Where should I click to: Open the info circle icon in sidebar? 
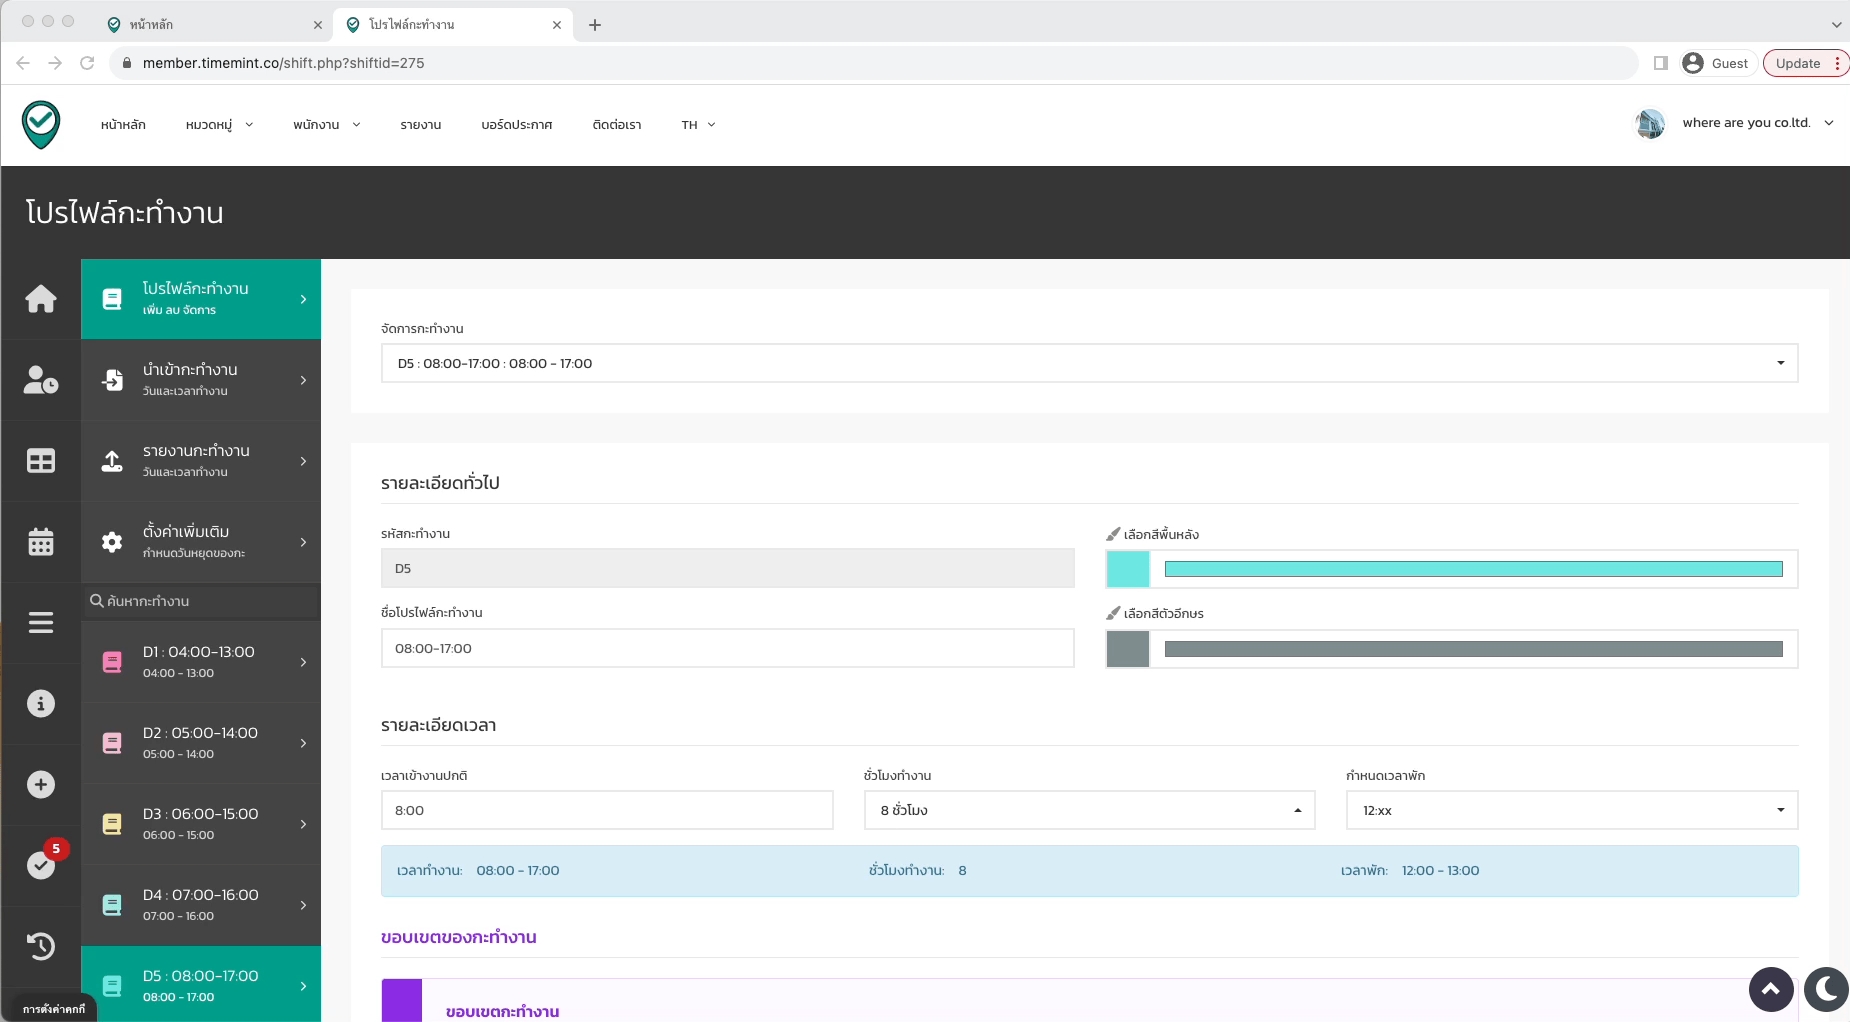pos(41,704)
